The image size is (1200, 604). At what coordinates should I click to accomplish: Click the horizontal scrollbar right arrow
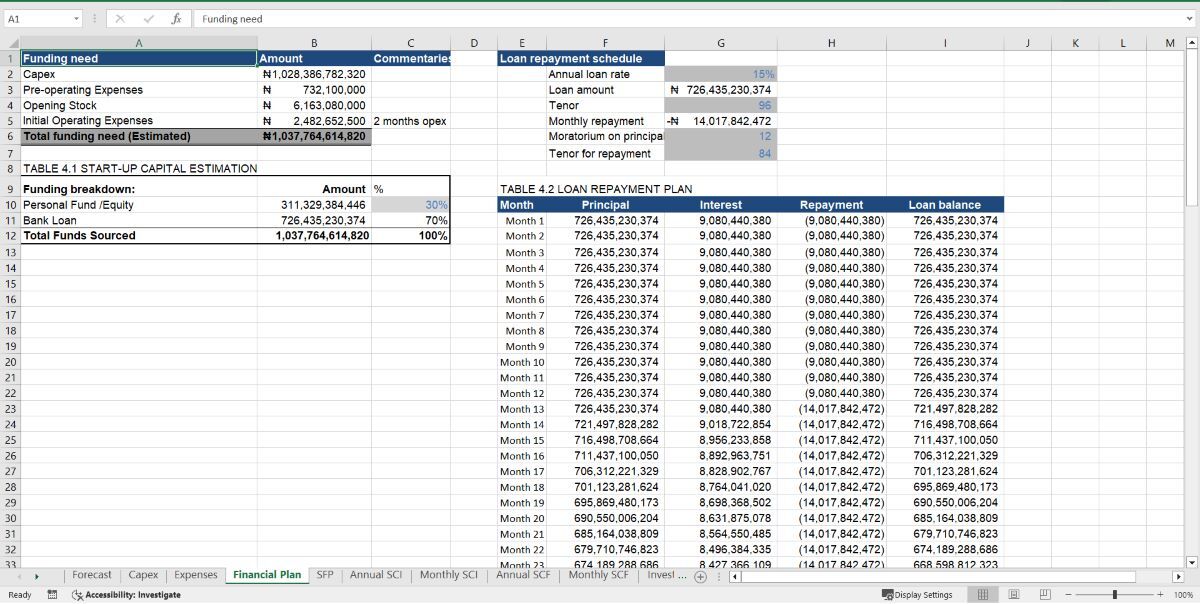(1177, 576)
